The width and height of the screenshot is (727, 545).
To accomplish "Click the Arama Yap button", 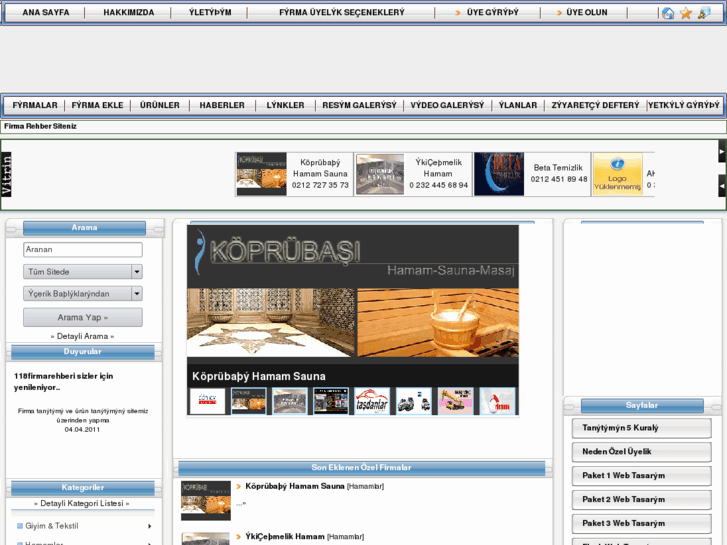I will tap(83, 318).
